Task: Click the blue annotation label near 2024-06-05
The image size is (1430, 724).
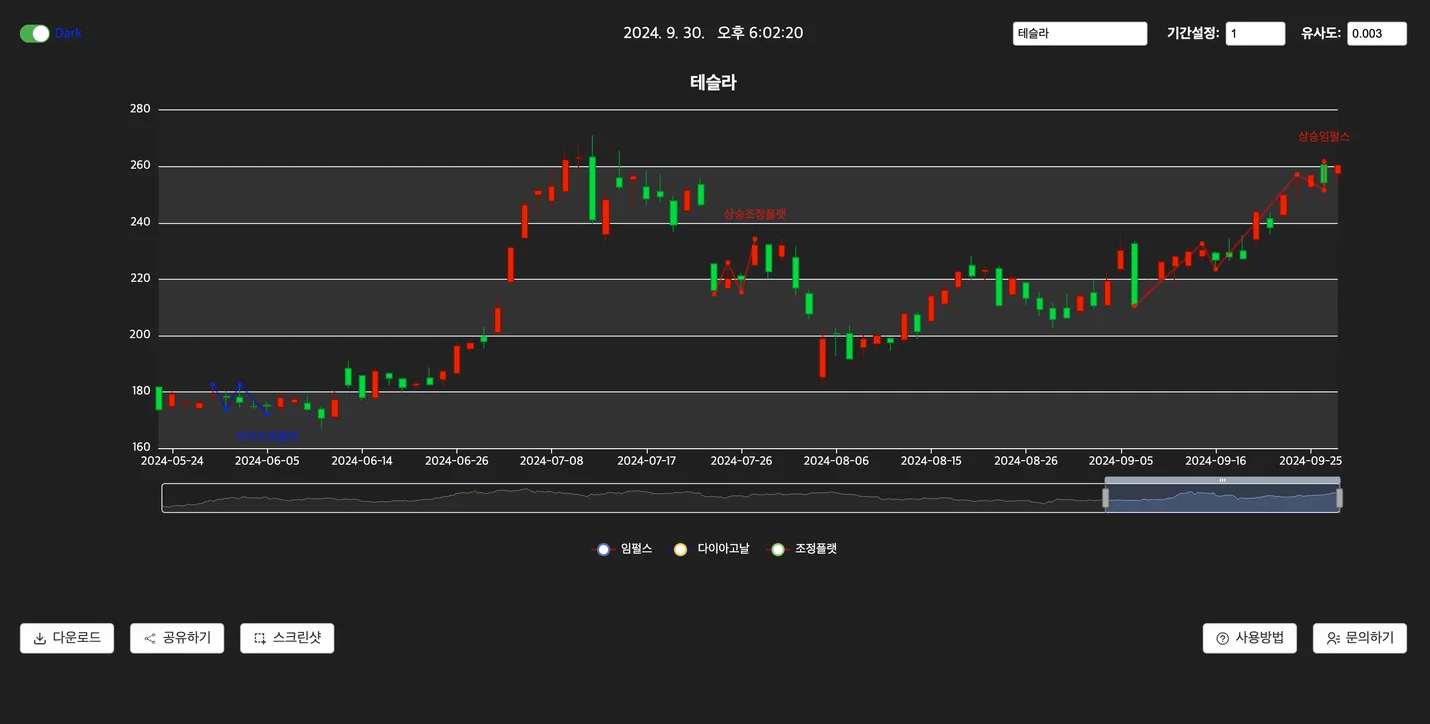Action: click(267, 436)
